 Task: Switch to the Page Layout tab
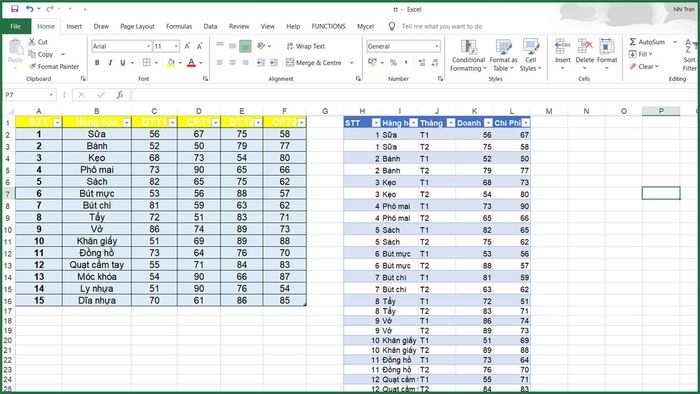[x=137, y=26]
